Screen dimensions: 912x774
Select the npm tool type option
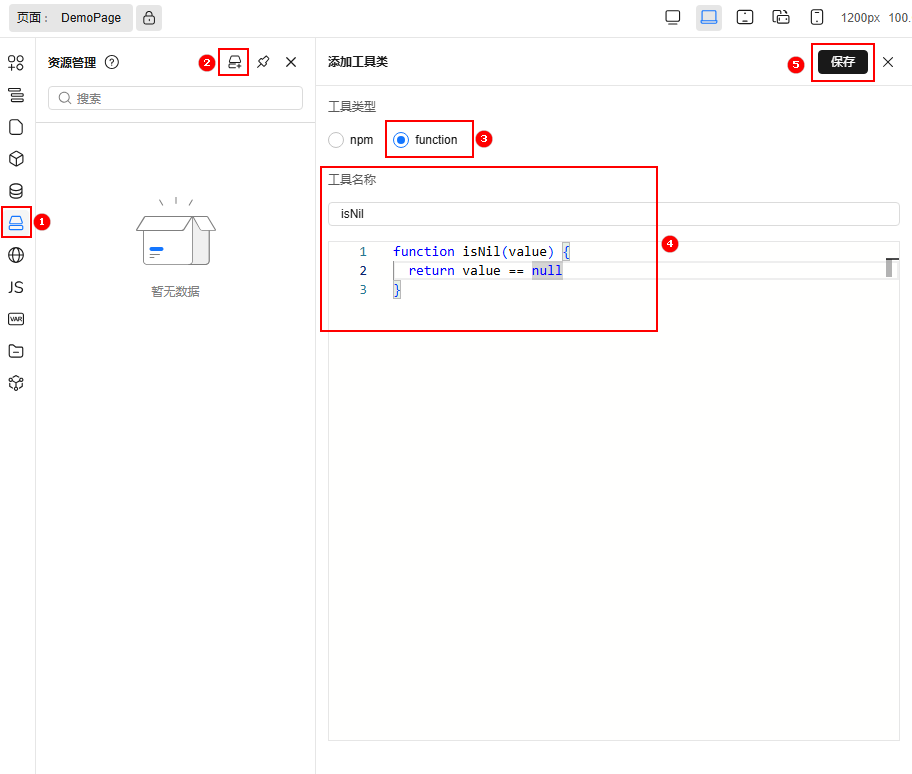(335, 139)
